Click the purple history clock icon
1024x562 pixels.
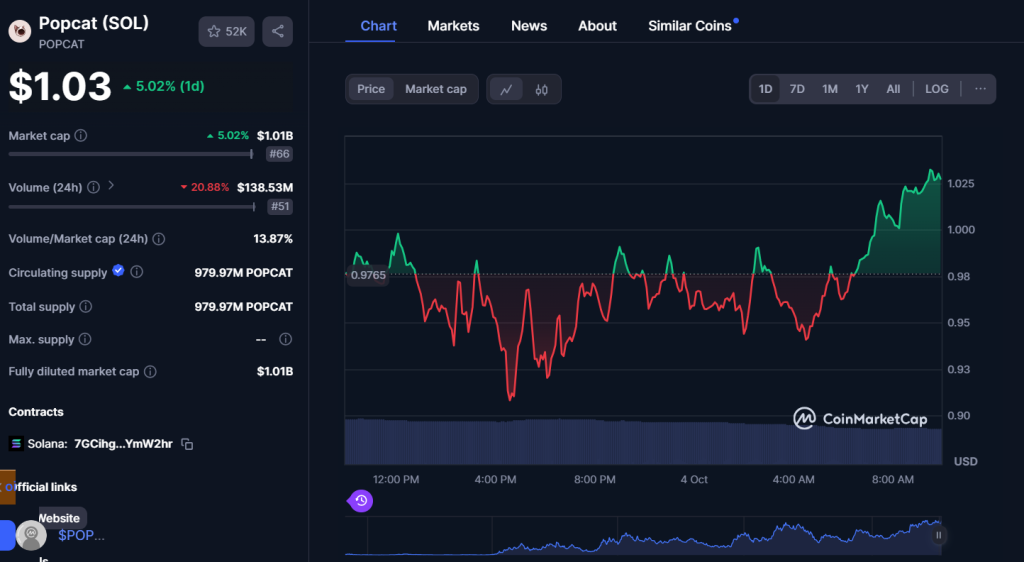(361, 501)
